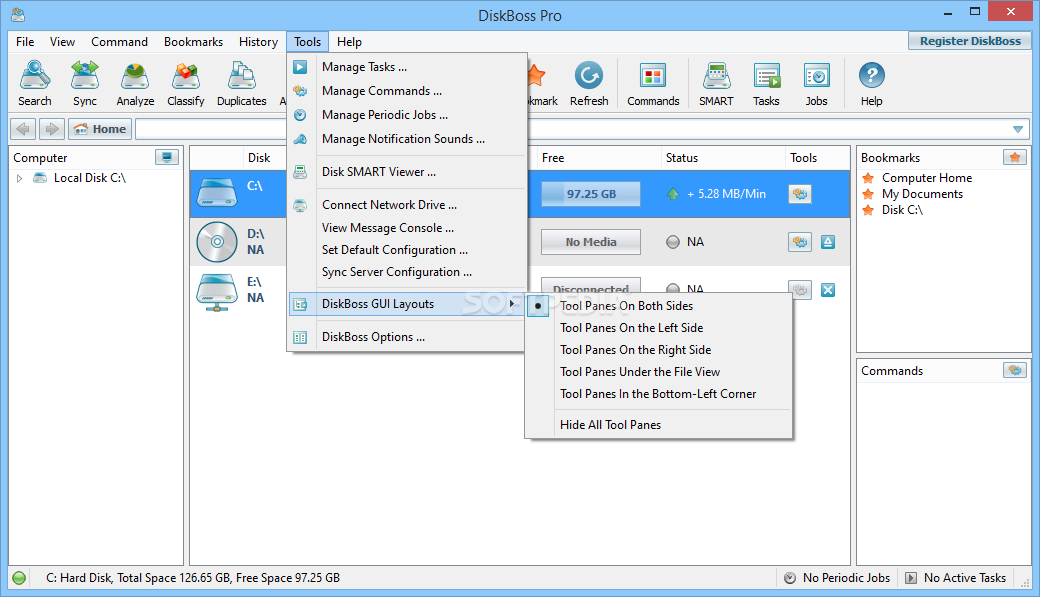Open the My Documents bookmark
This screenshot has height=597, width=1040.
coord(922,194)
